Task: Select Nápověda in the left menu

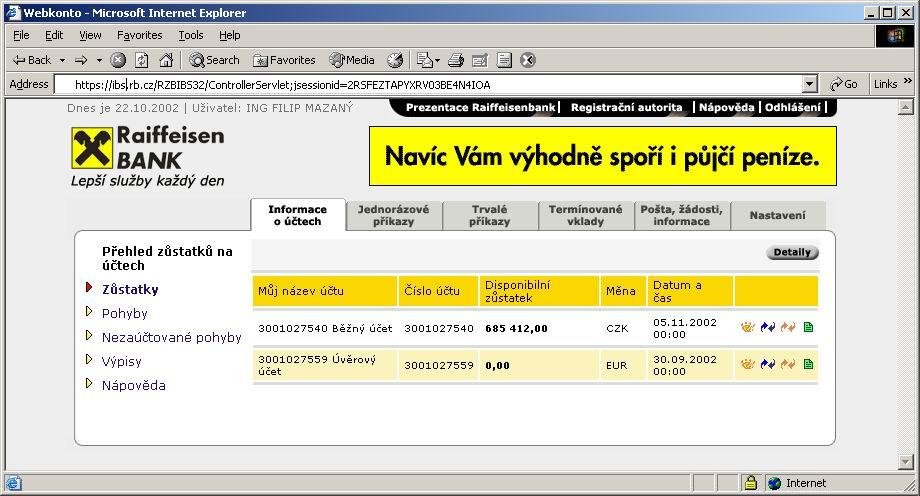Action: click(x=134, y=386)
